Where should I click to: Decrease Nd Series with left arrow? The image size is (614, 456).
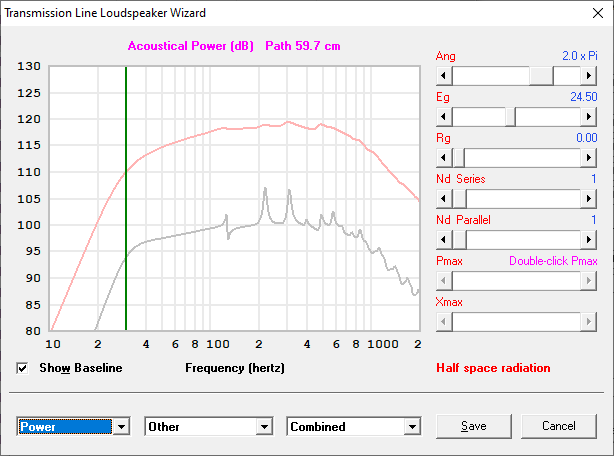click(444, 199)
